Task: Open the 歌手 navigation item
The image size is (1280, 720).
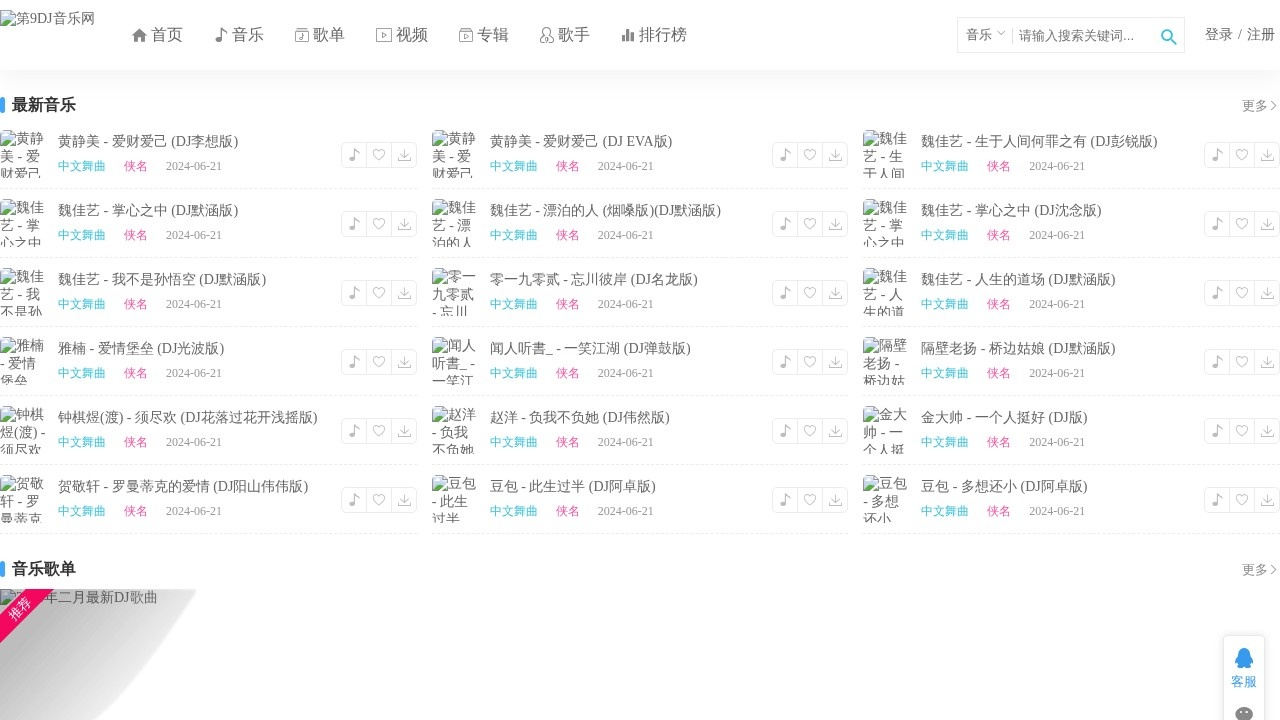Action: [x=564, y=35]
